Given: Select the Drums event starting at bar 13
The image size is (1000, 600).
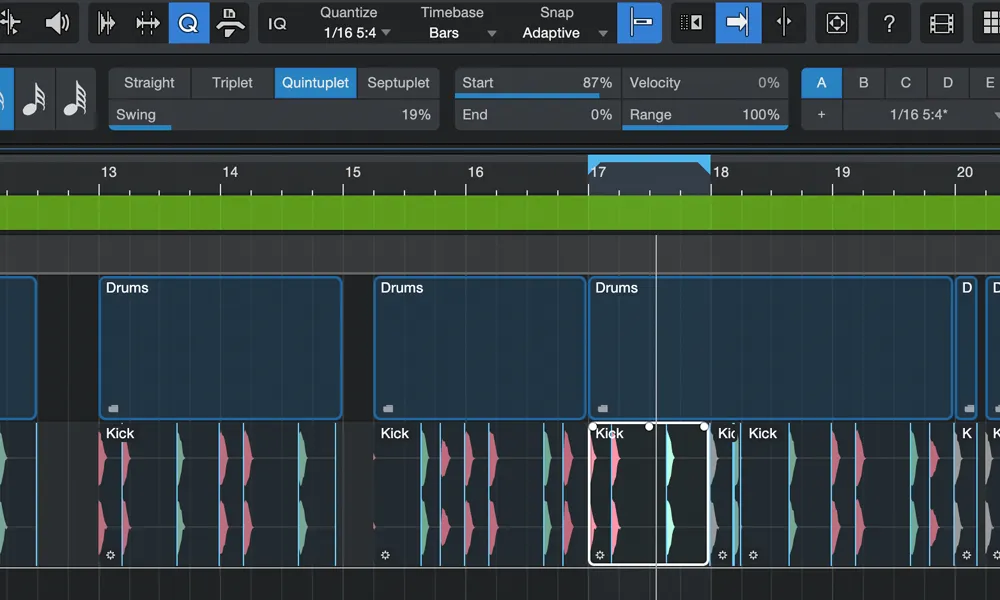Looking at the screenshot, I should click(x=221, y=348).
